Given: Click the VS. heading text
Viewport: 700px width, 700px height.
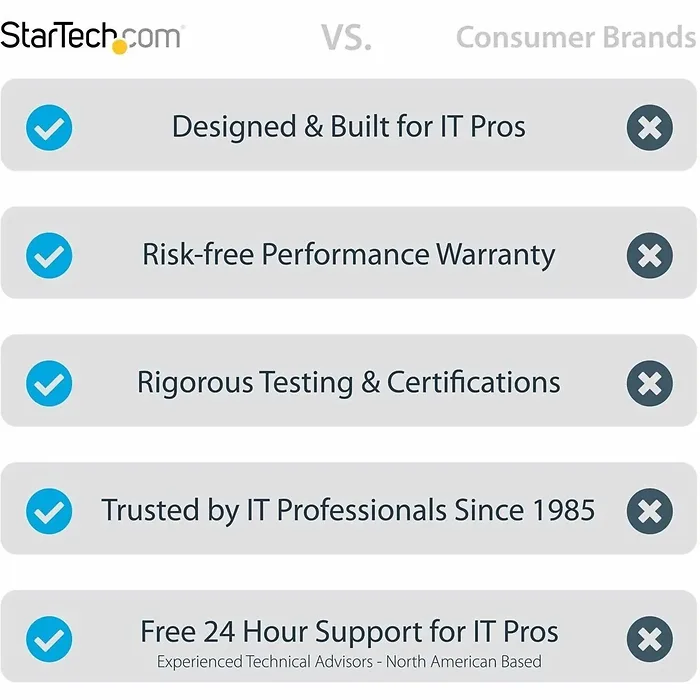Looking at the screenshot, I should (346, 38).
